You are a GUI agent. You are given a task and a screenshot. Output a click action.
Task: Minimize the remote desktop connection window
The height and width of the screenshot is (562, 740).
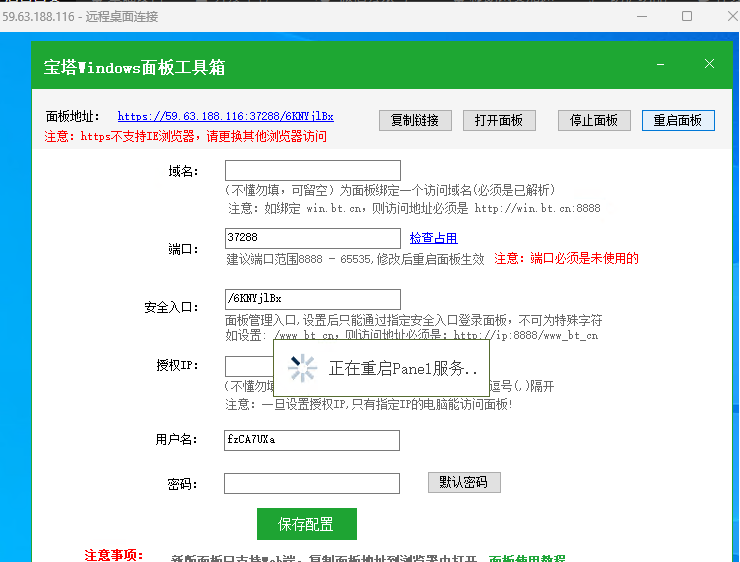(x=641, y=17)
